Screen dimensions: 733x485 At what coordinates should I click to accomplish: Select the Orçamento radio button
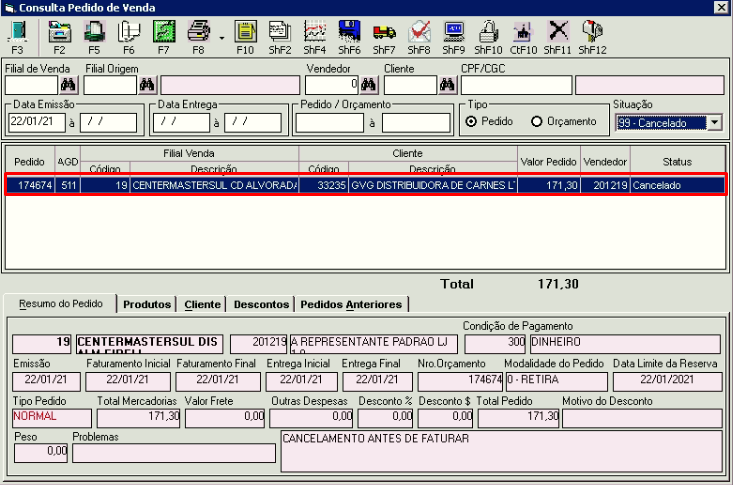537,122
